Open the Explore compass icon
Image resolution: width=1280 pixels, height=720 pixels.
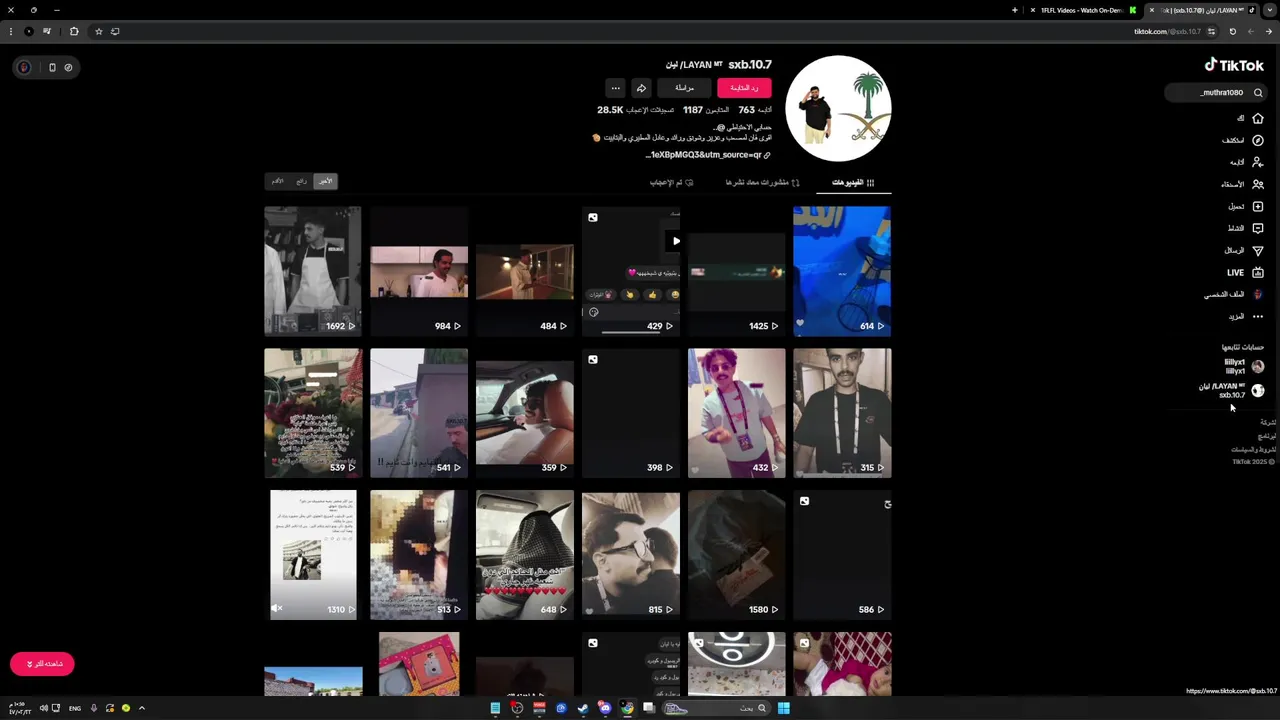pos(1258,140)
